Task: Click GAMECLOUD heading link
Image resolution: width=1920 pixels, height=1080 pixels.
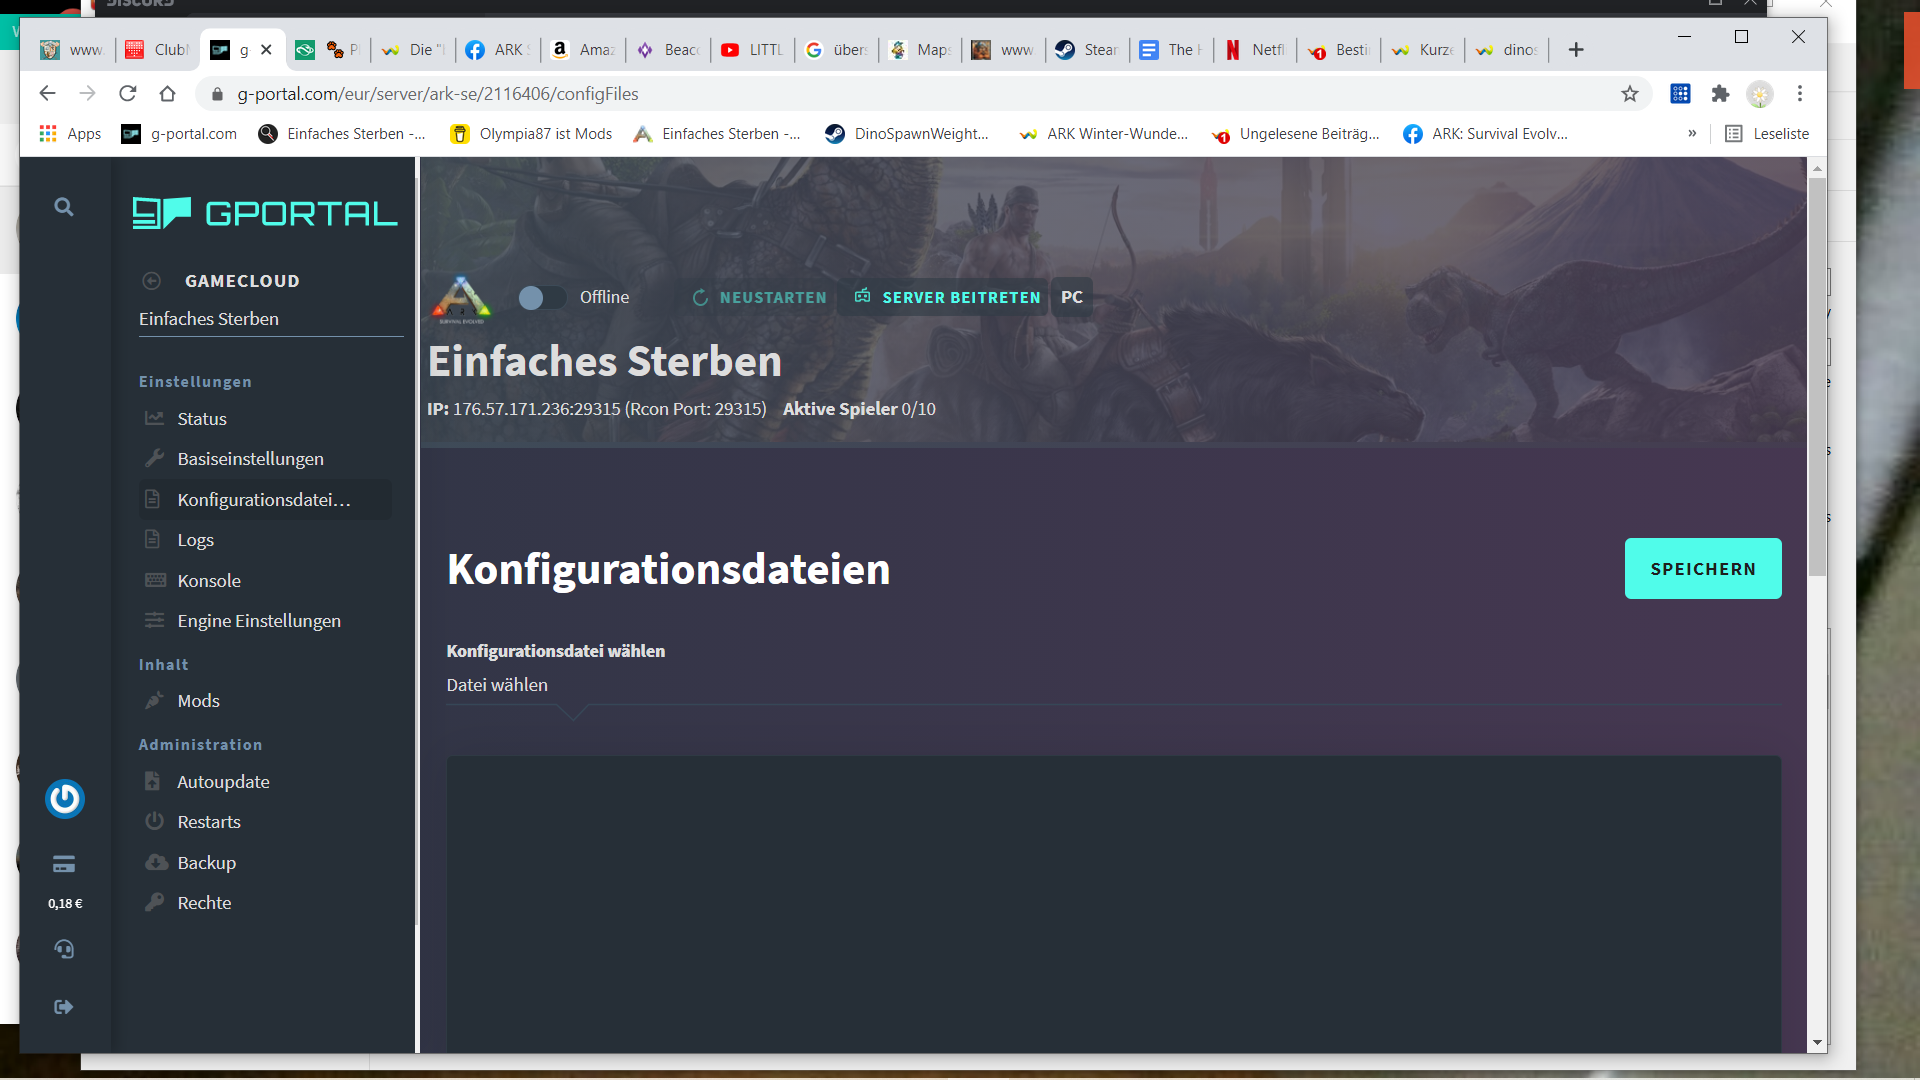Action: tap(242, 281)
